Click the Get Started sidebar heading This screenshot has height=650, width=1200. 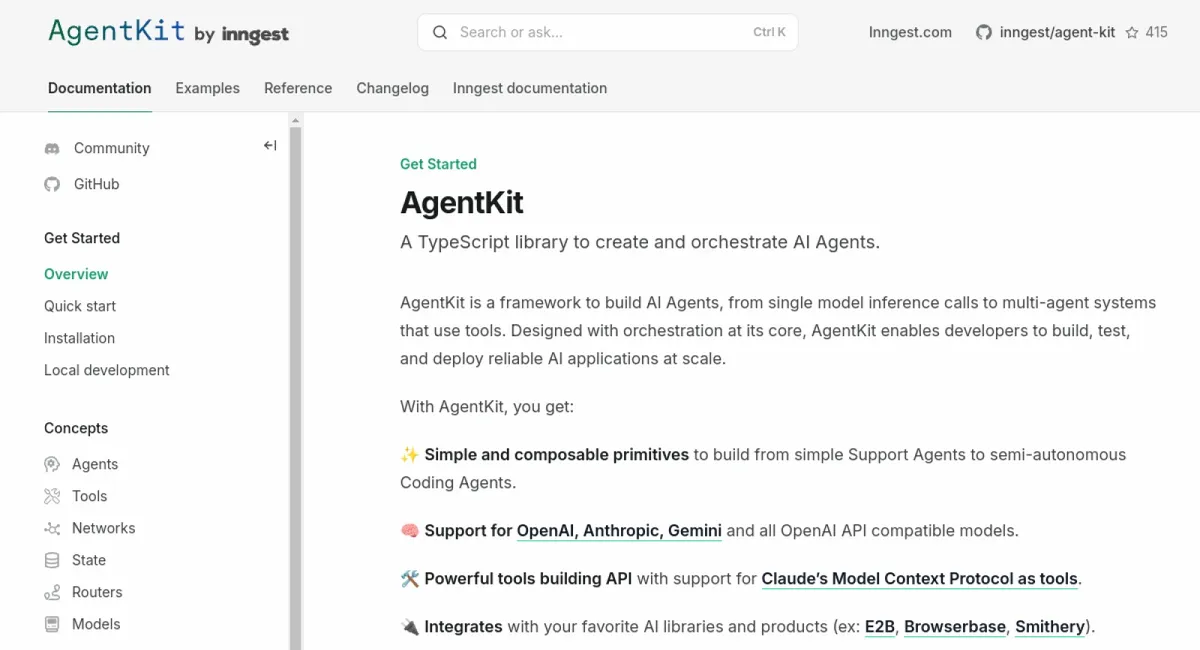tap(82, 238)
